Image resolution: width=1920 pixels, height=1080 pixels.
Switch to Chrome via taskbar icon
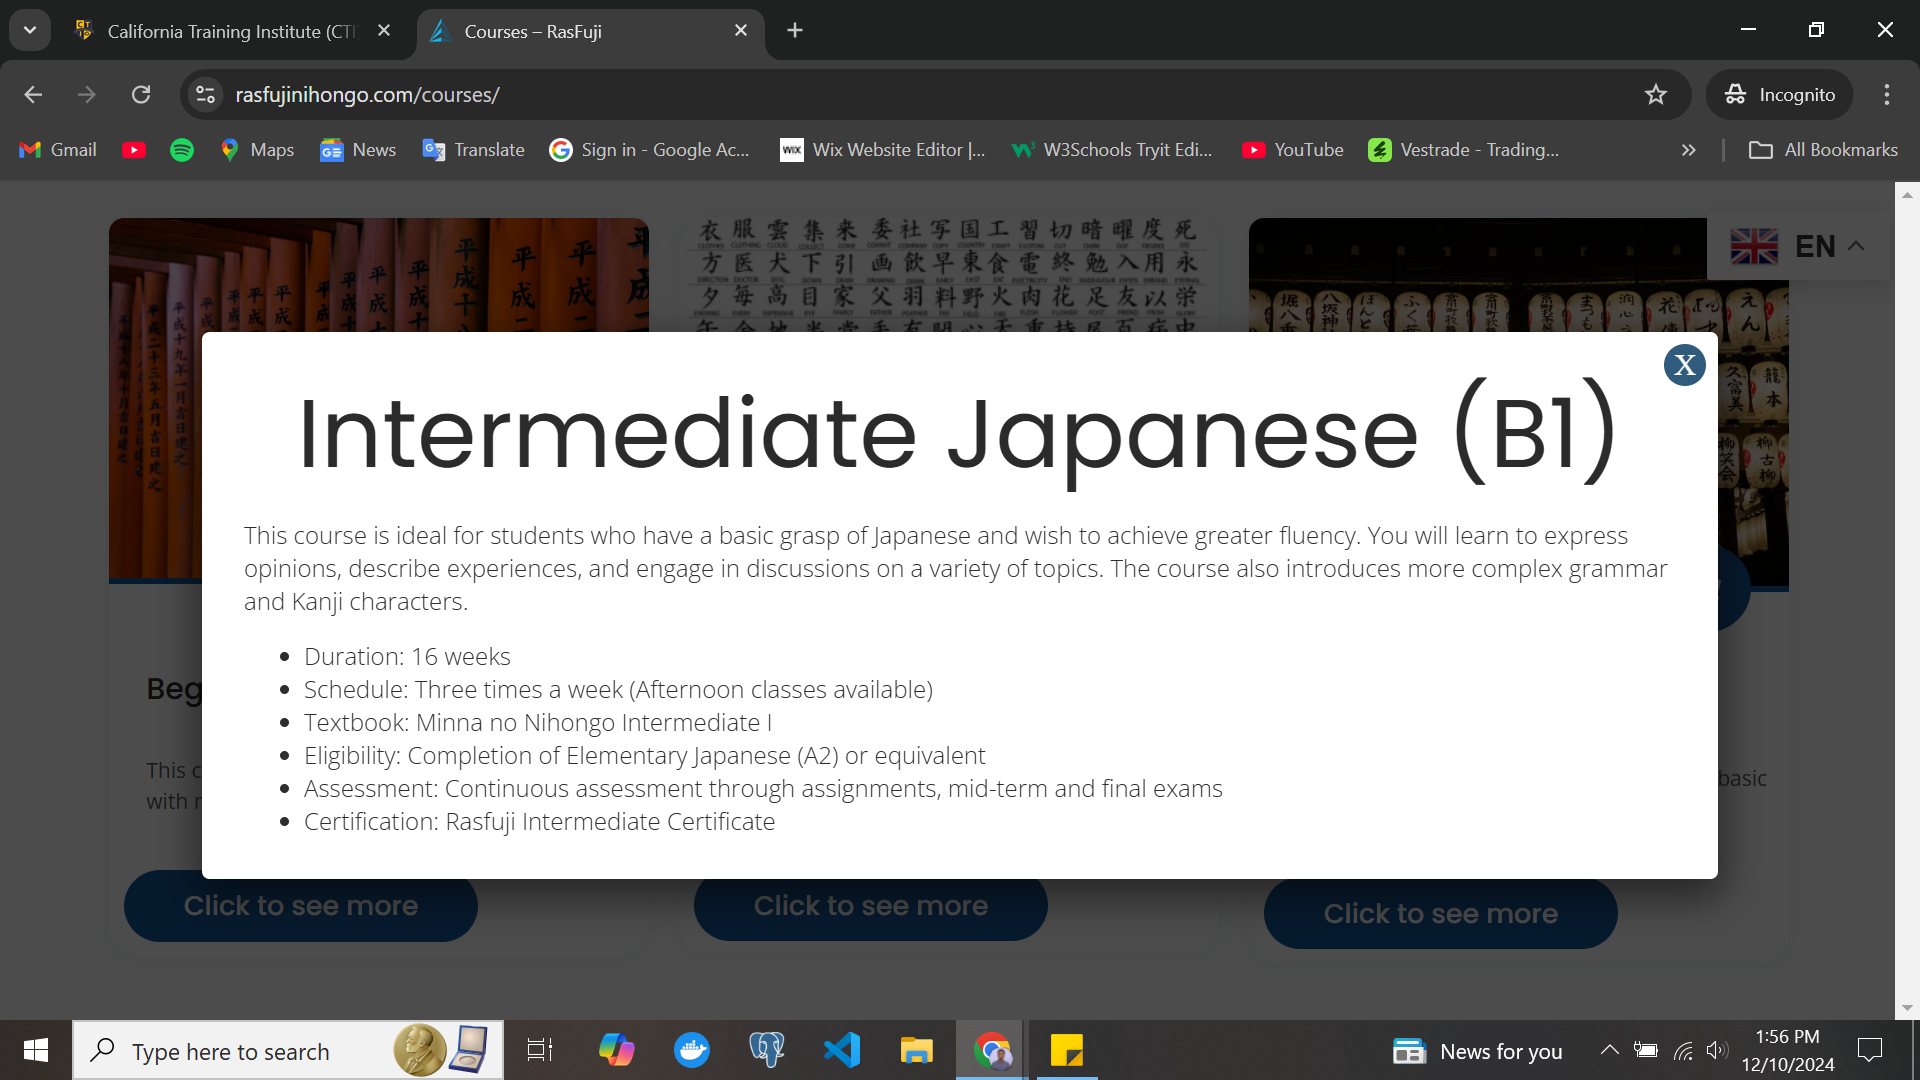pos(992,1050)
